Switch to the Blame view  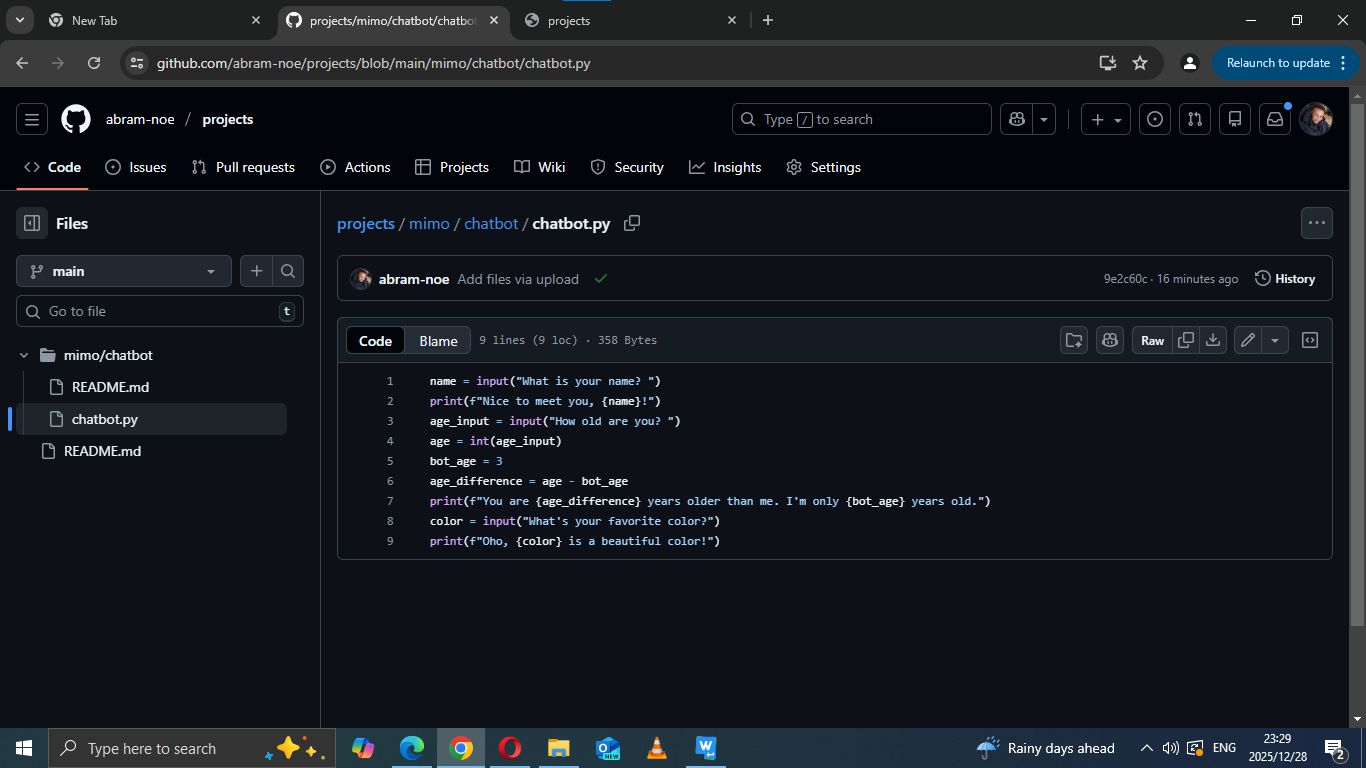point(437,340)
